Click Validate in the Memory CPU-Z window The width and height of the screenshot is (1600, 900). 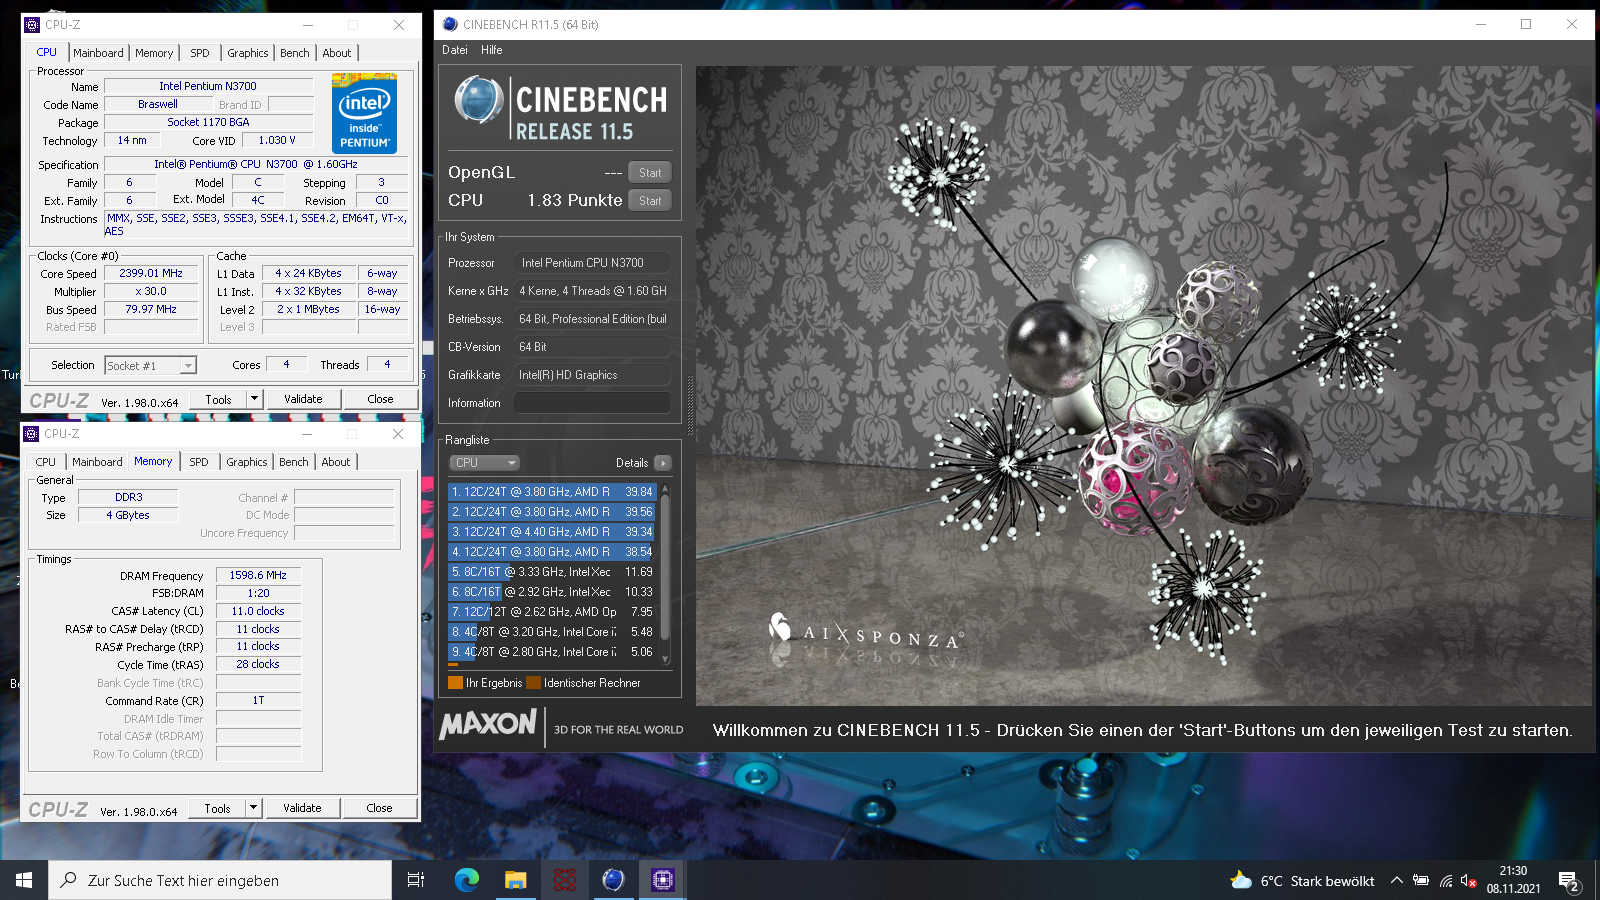click(302, 808)
